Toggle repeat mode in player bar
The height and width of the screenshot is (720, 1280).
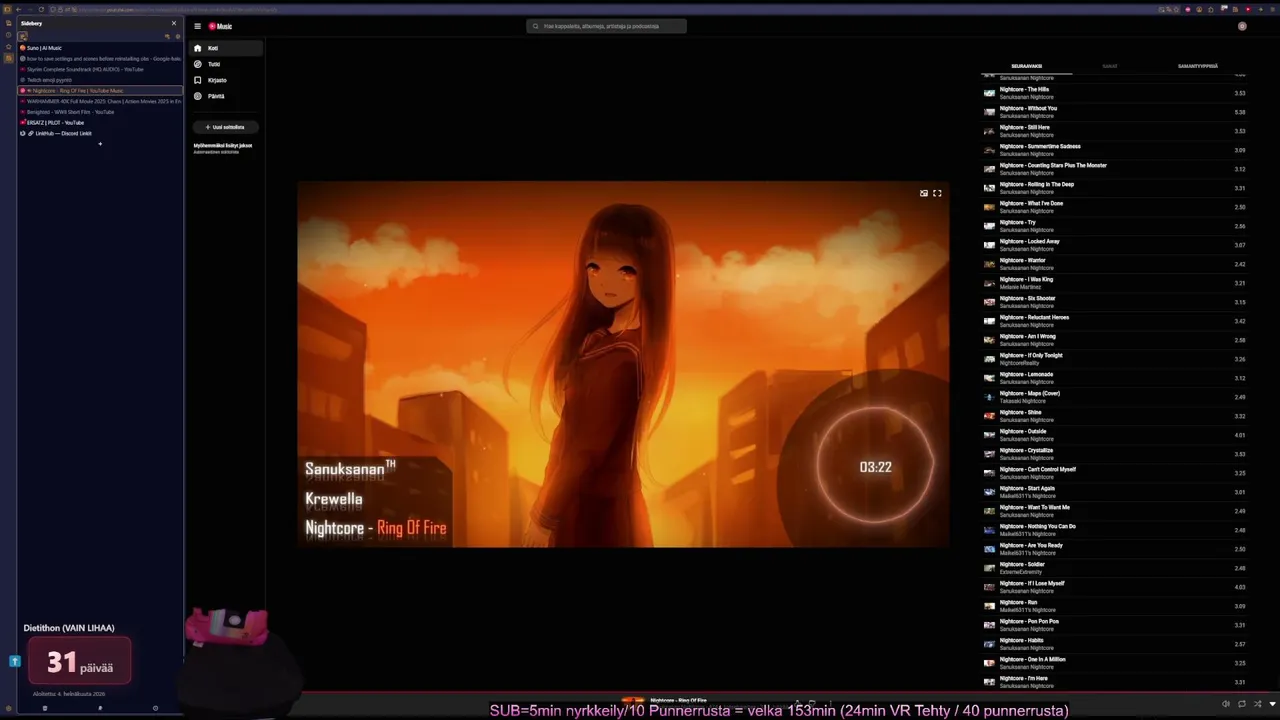[1242, 704]
